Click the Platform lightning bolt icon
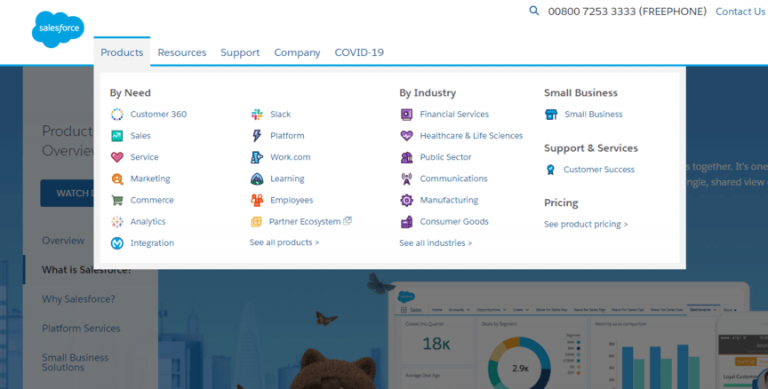Screen dimensions: 768x389 point(257,136)
